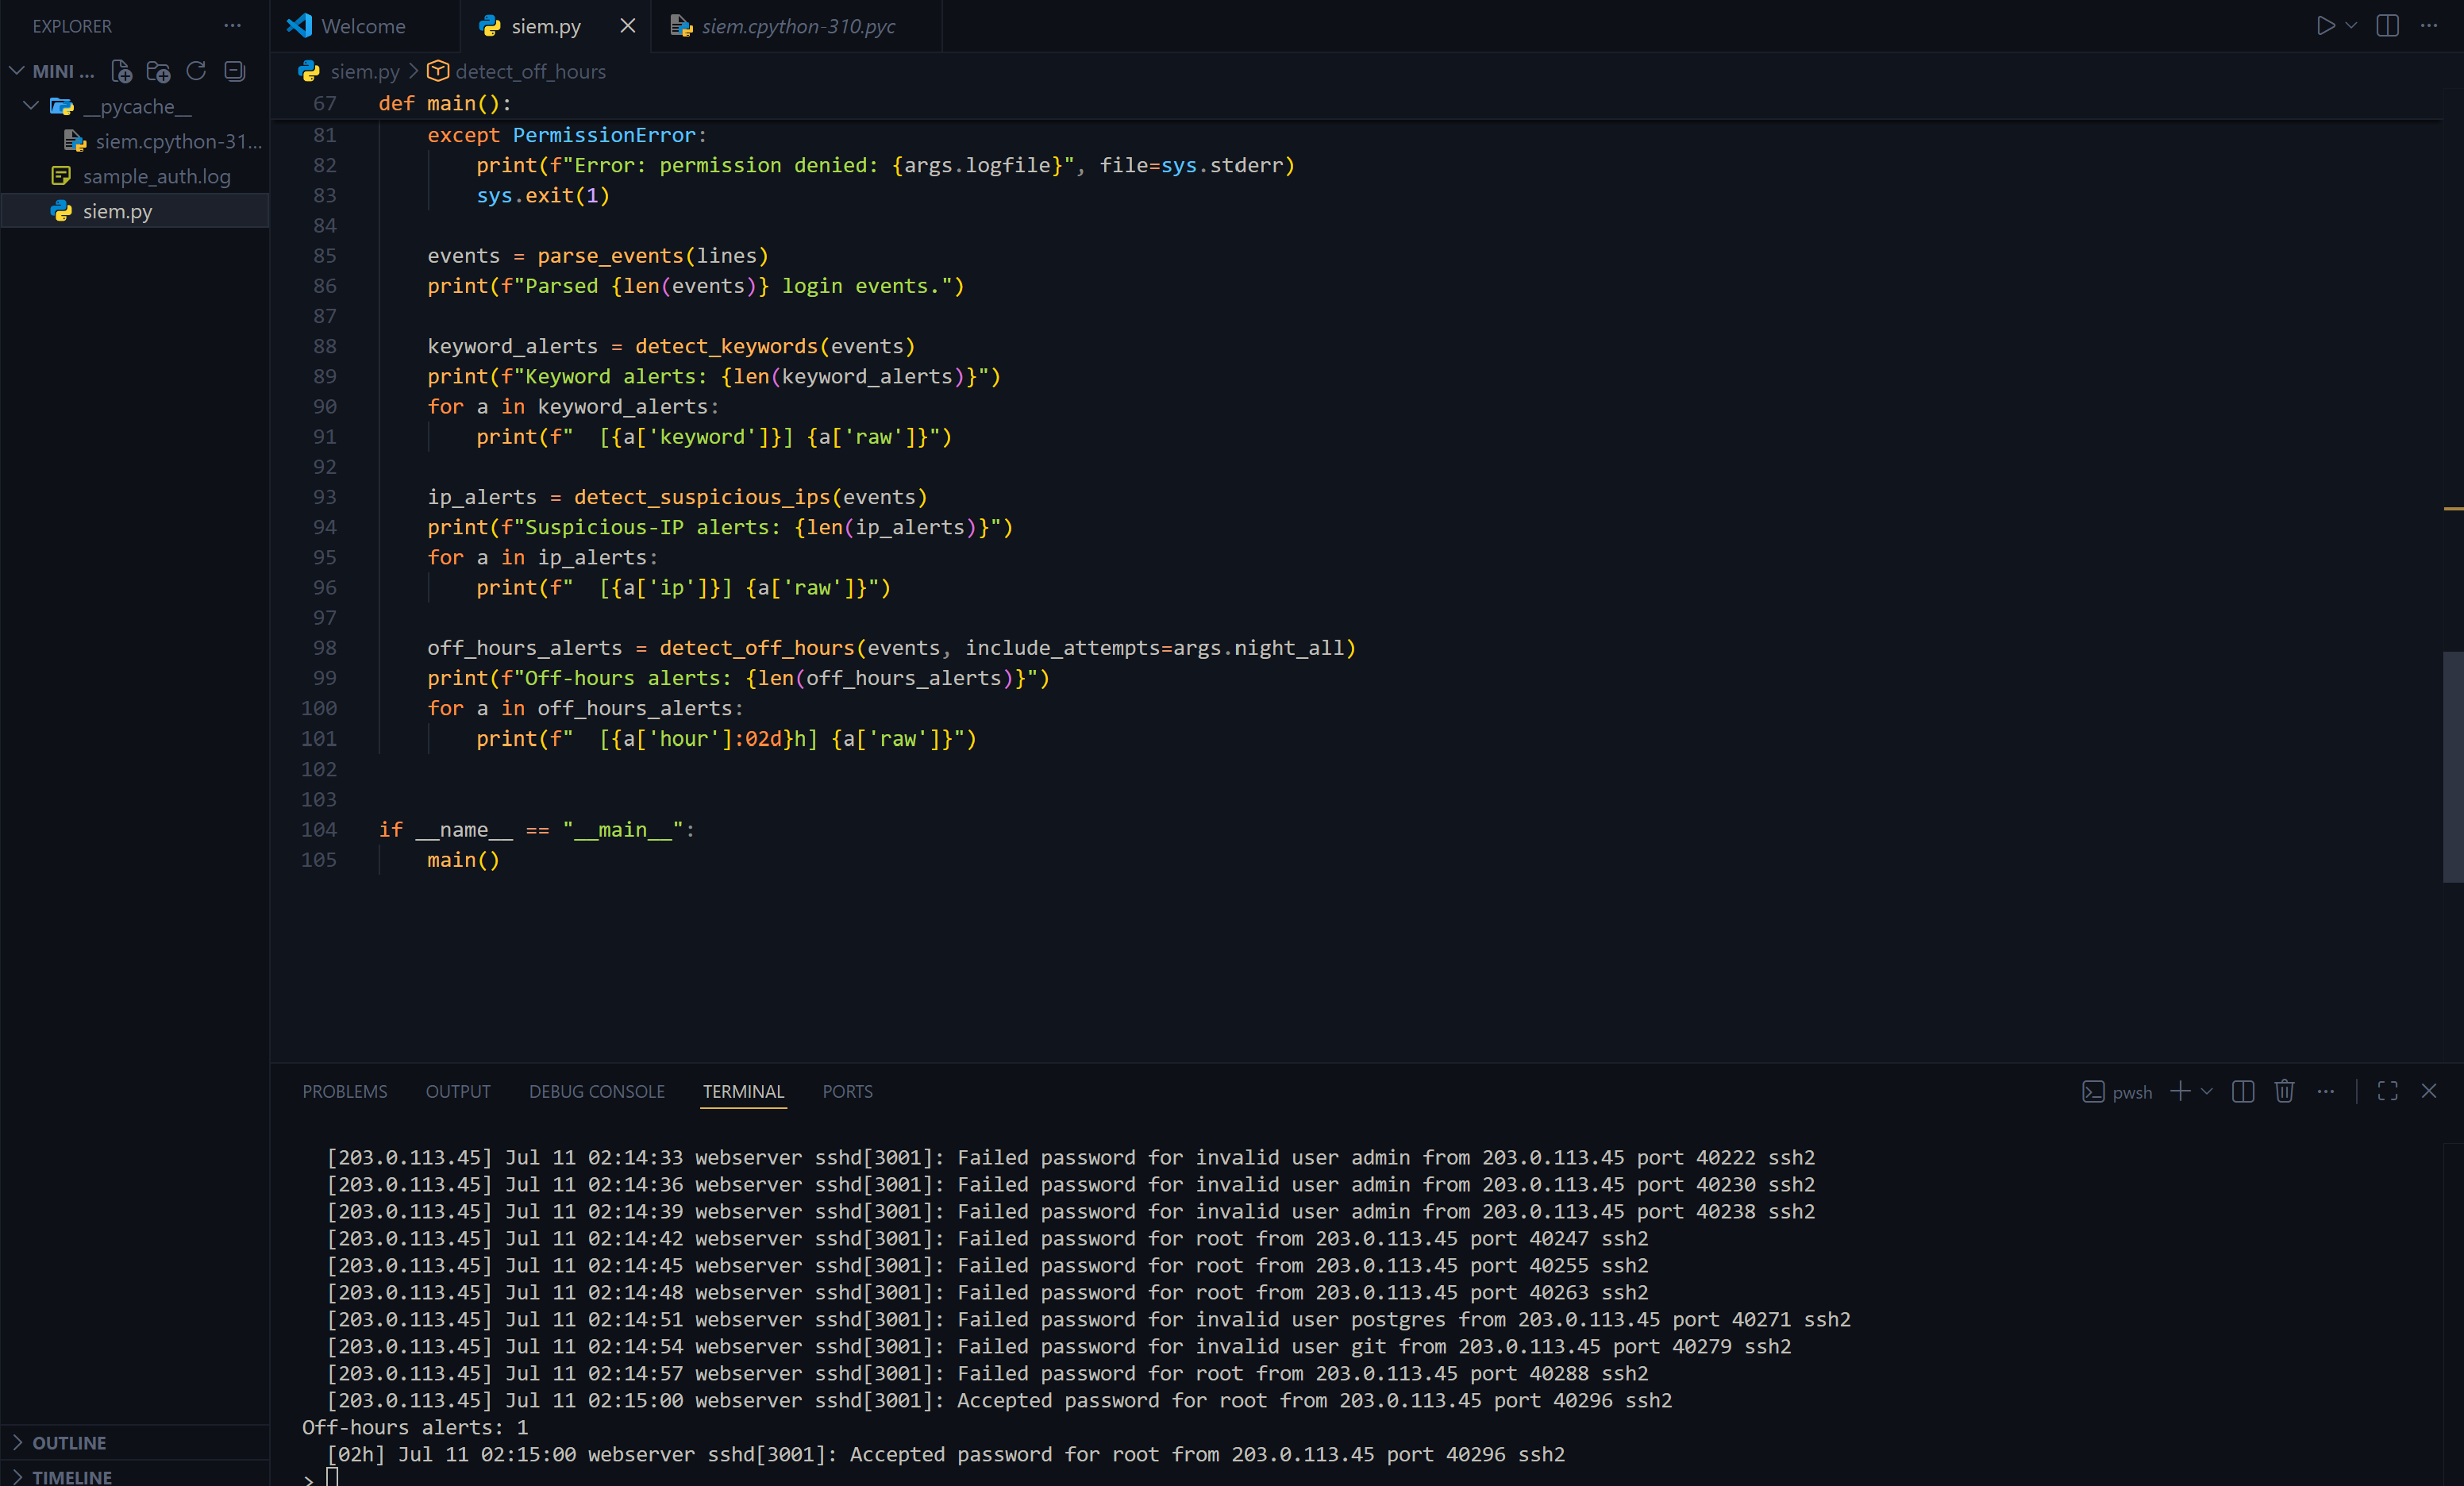
Task: Click line number 98 in gutter
Action: pos(324,647)
